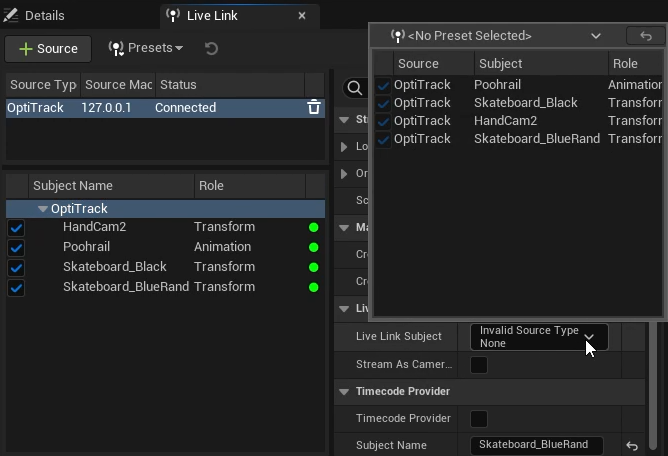This screenshot has height=456, width=668.
Task: Close the Live Link tab
Action: [x=302, y=15]
